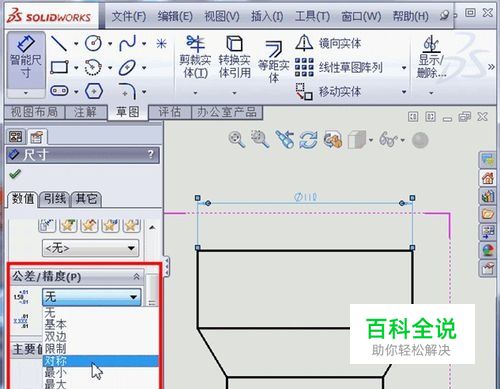The height and width of the screenshot is (389, 500).
Task: Click Mirror Entities (镜向实体)
Action: tap(328, 43)
